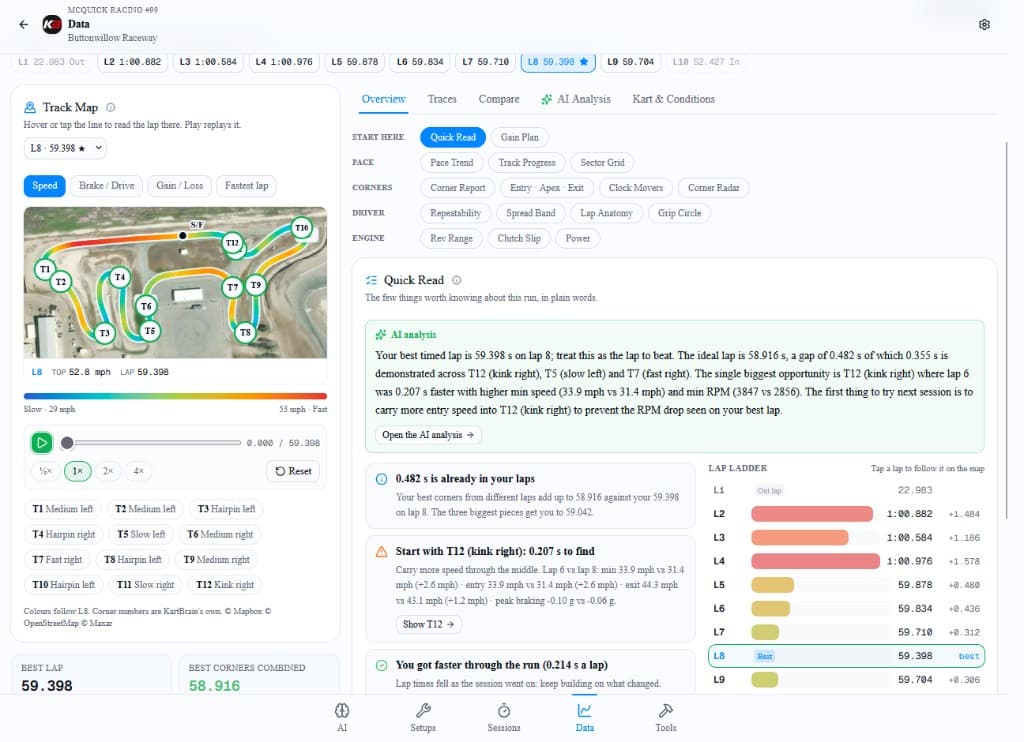This screenshot has height=742, width=1024.
Task: Click T4 marker on track map
Action: click(x=120, y=277)
